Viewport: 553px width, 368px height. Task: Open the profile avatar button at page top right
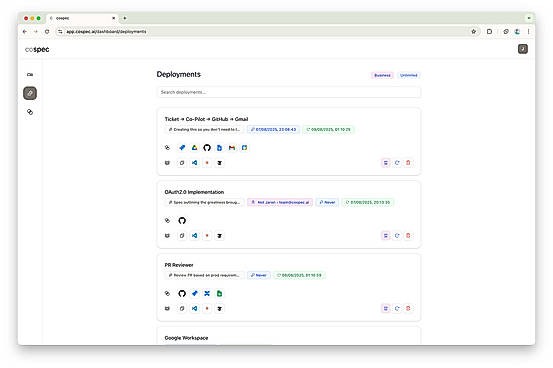pos(523,49)
